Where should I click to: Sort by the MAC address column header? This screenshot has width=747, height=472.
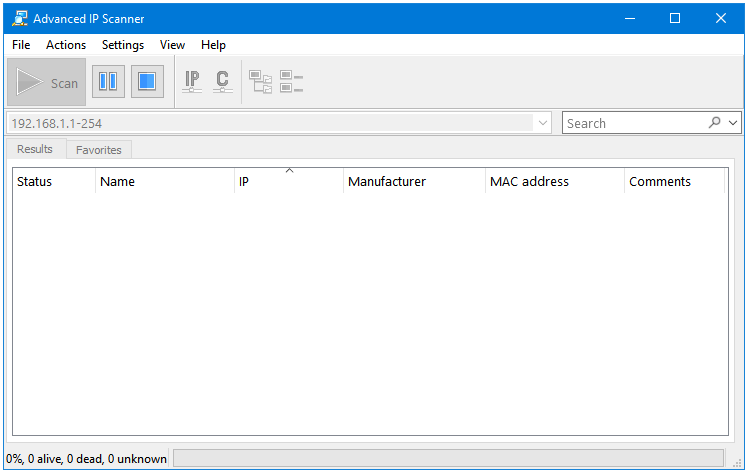555,181
